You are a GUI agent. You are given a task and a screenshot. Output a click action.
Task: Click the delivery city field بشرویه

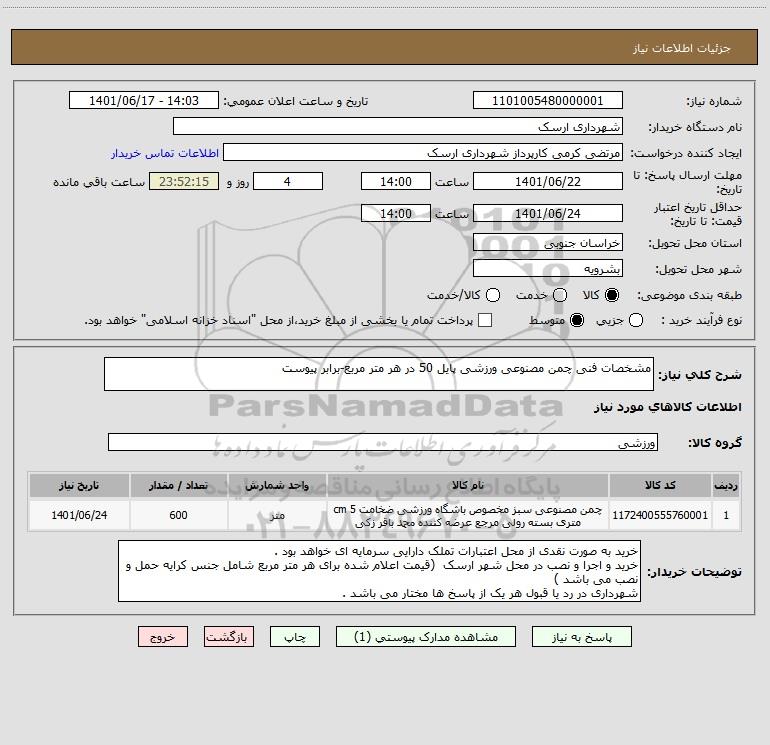(x=548, y=269)
